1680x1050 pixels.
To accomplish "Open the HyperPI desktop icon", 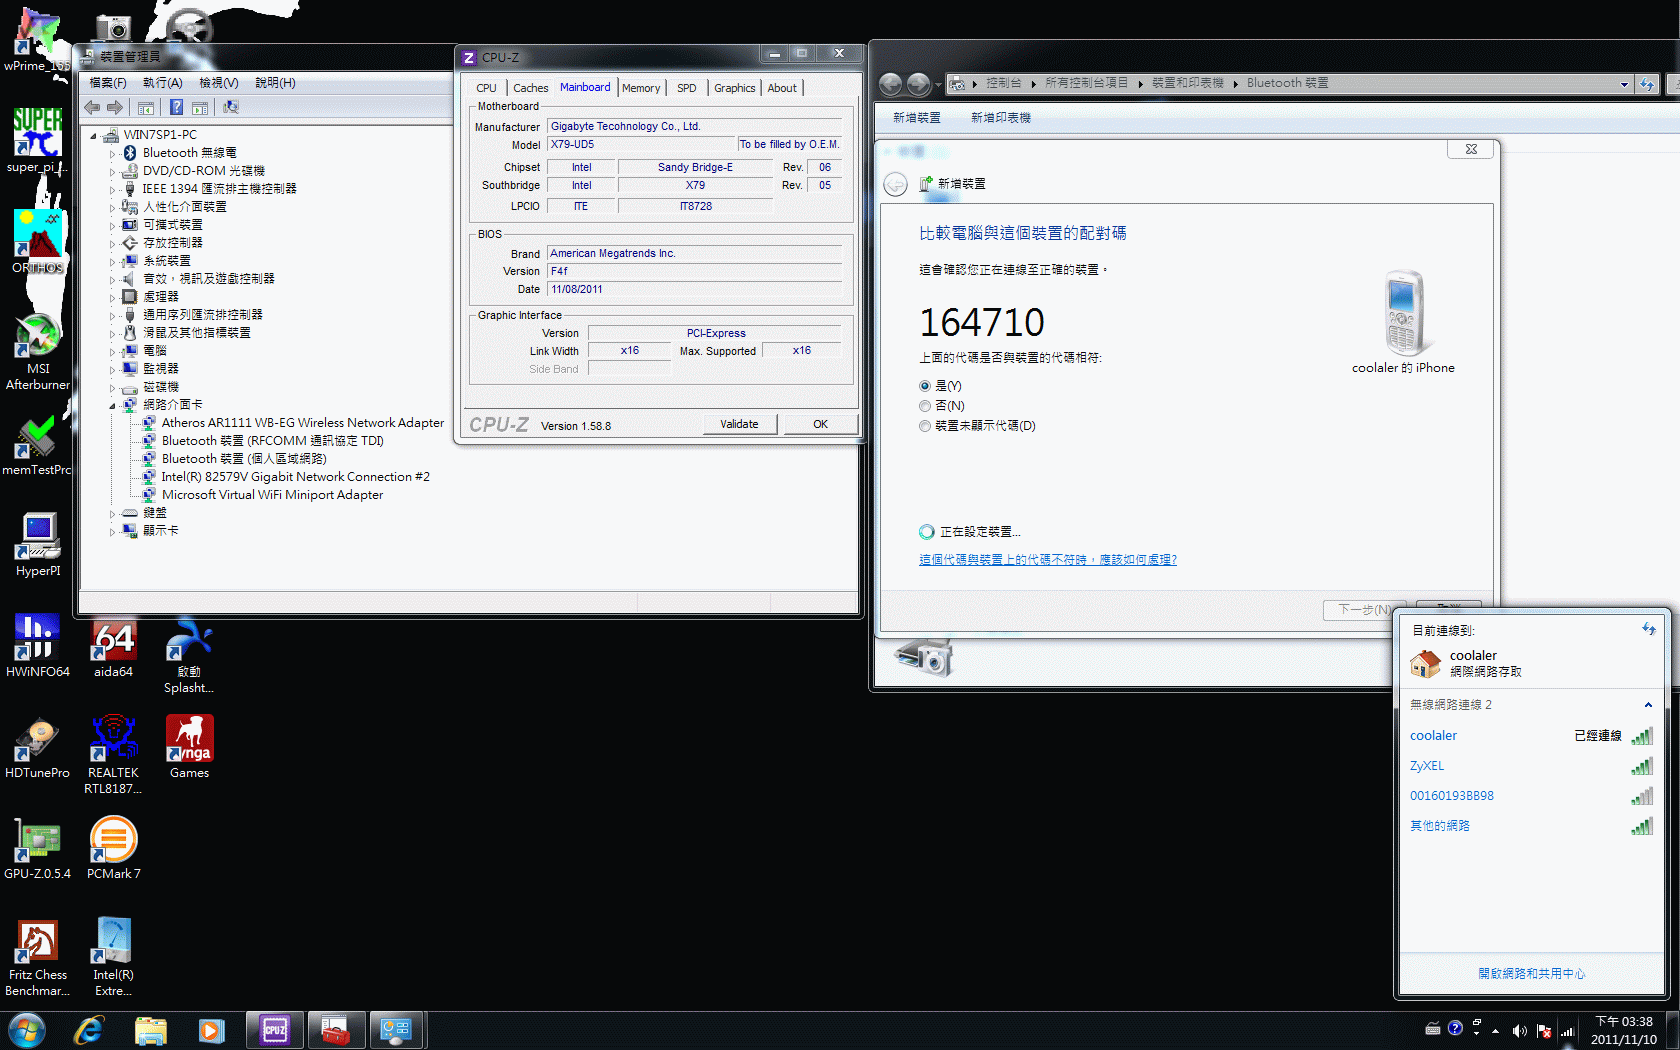I will pos(38,545).
